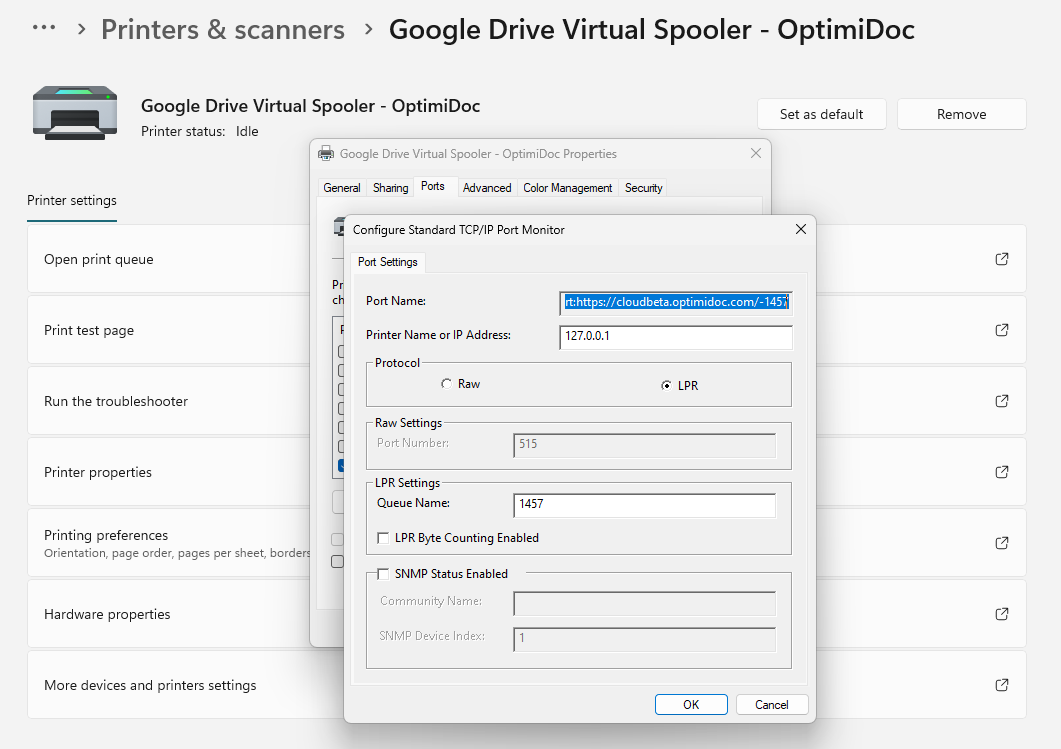Image resolution: width=1061 pixels, height=749 pixels.
Task: Click the Google Drive Virtual Spooler page title
Action: tap(652, 30)
